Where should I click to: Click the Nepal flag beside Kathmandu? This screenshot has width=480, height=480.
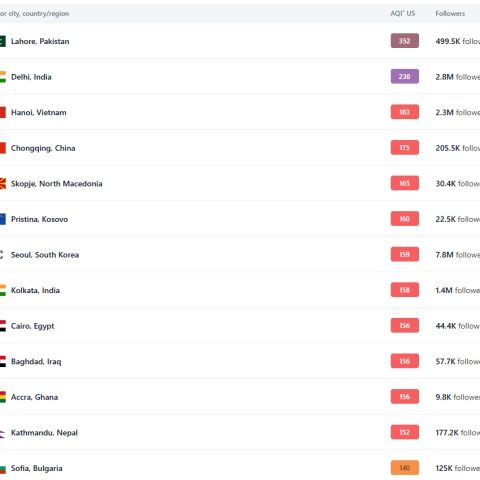[3, 433]
